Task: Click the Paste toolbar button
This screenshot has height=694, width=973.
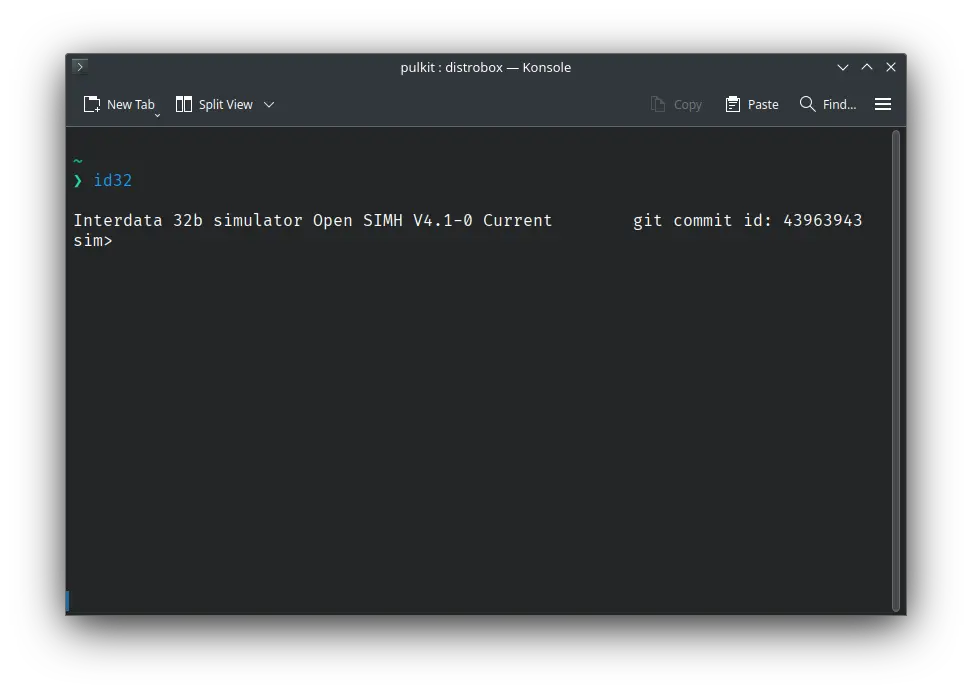Action: point(751,104)
